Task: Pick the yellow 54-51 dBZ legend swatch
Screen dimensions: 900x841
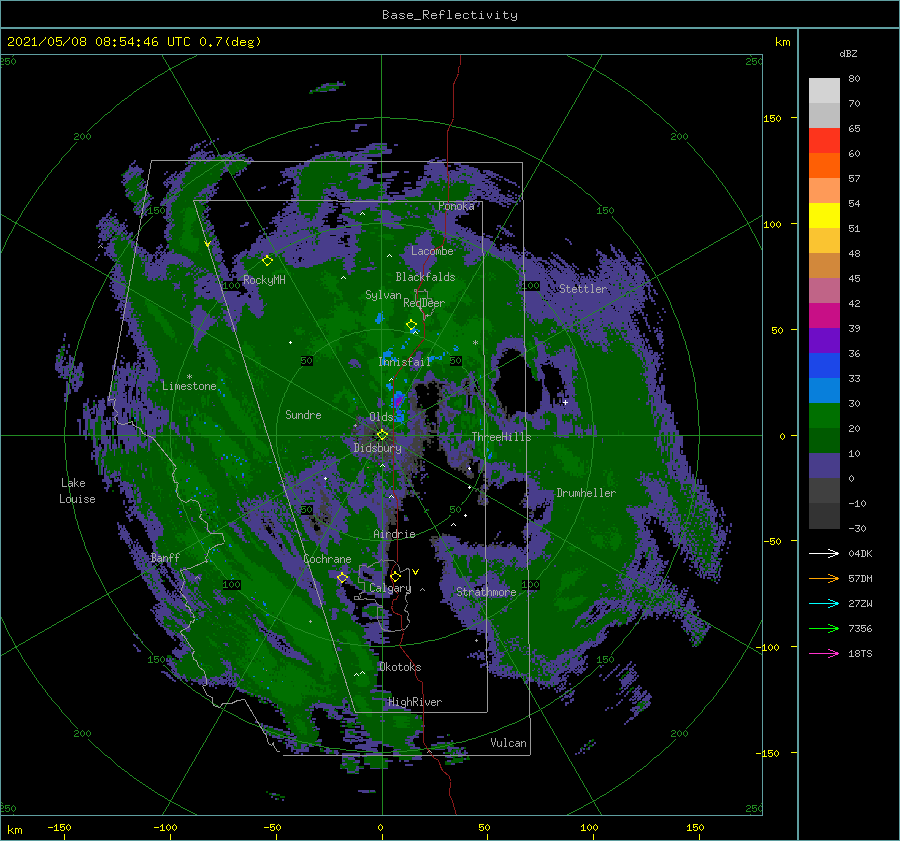Action: coord(824,216)
